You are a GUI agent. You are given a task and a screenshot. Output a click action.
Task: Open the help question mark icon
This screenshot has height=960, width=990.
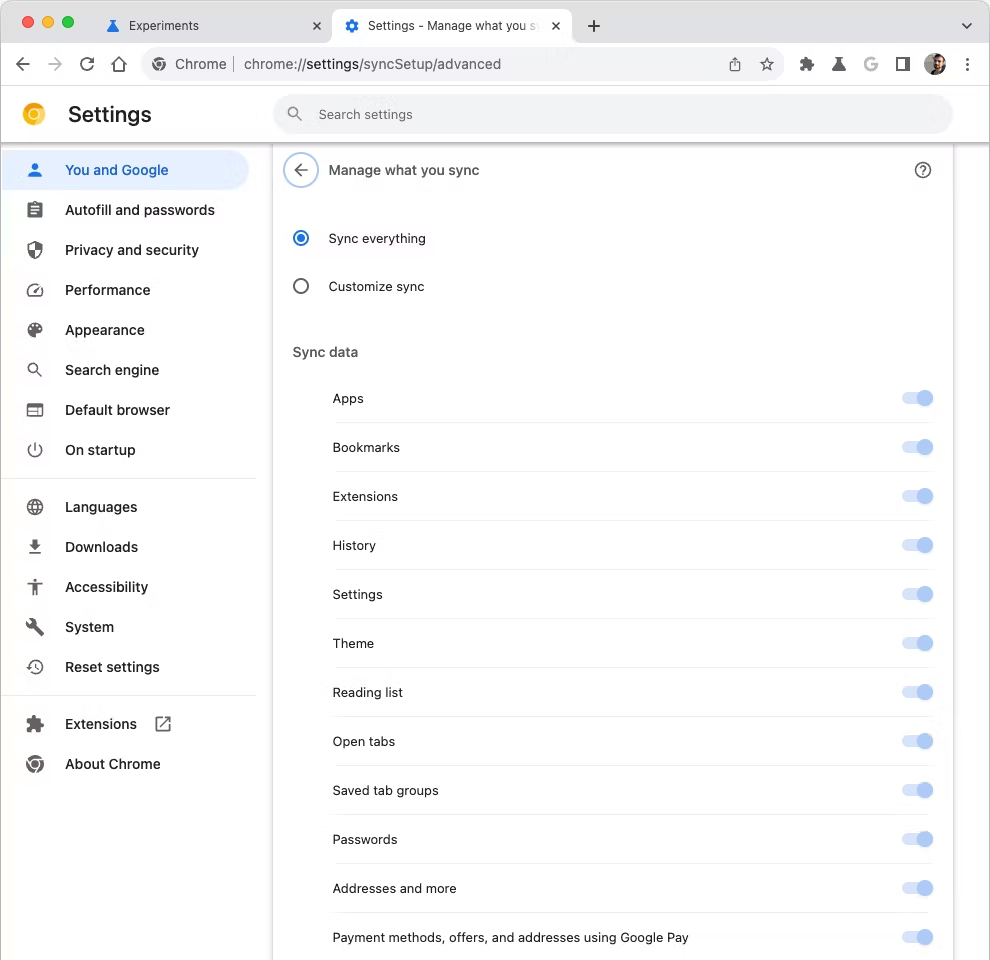point(923,170)
